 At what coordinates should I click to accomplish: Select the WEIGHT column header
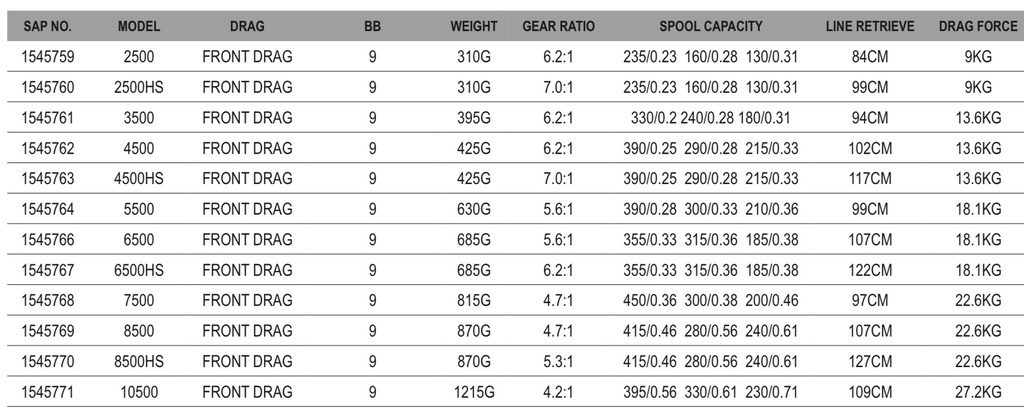(474, 26)
